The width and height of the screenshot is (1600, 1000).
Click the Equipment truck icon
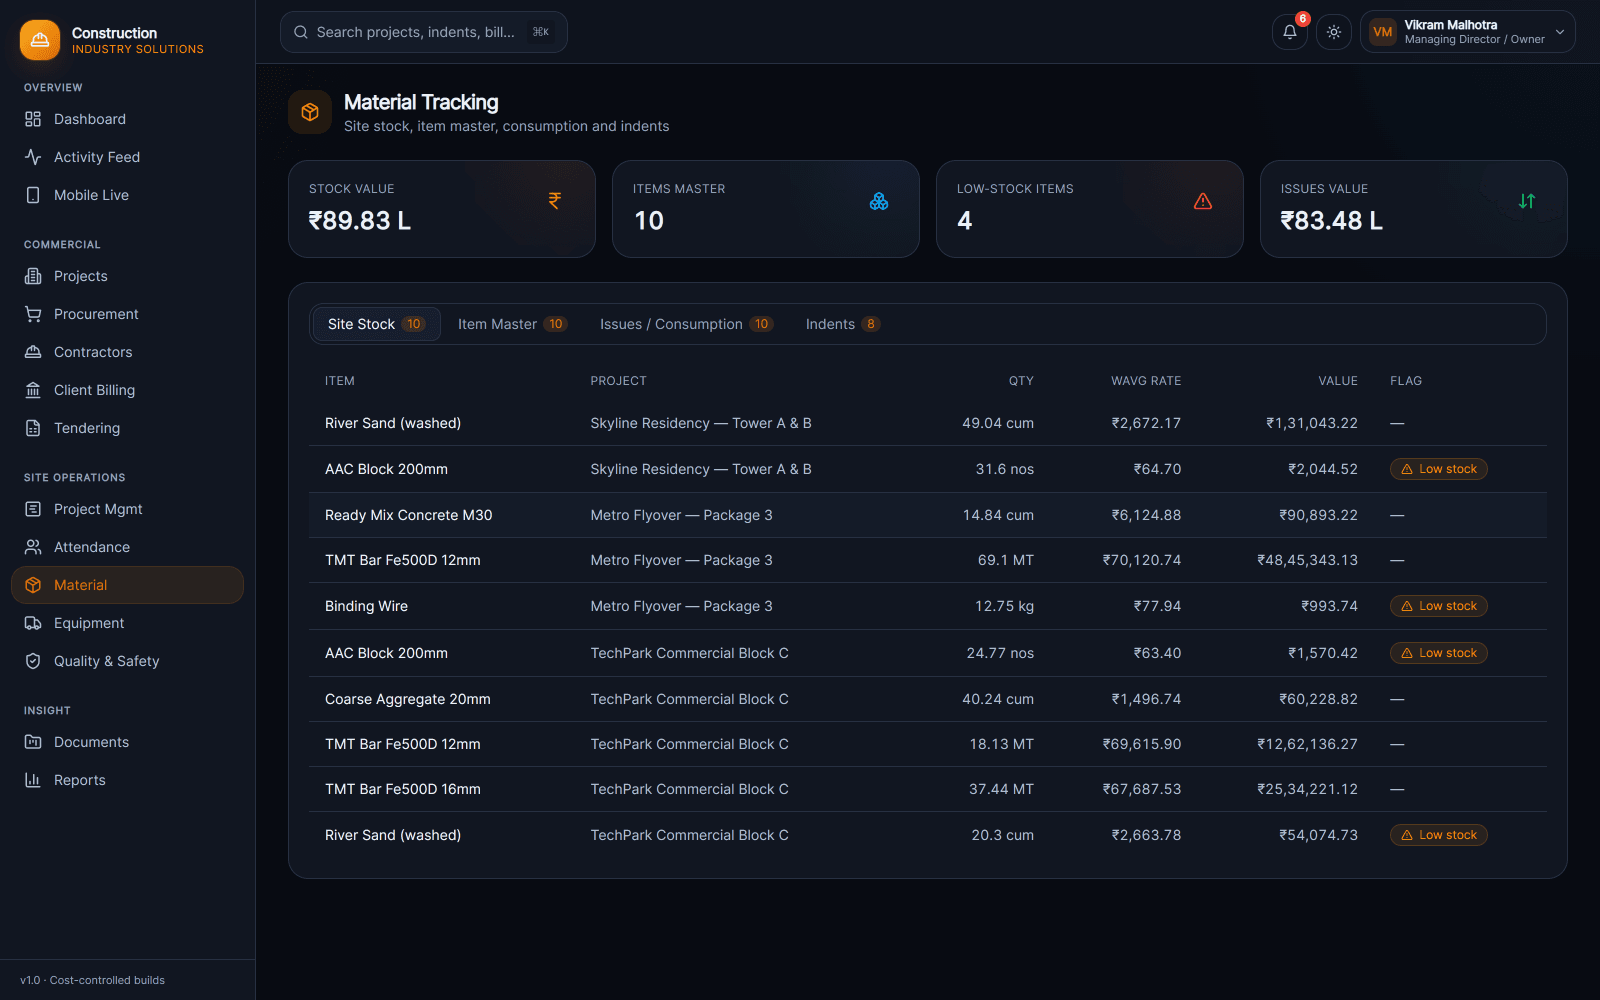coord(33,623)
